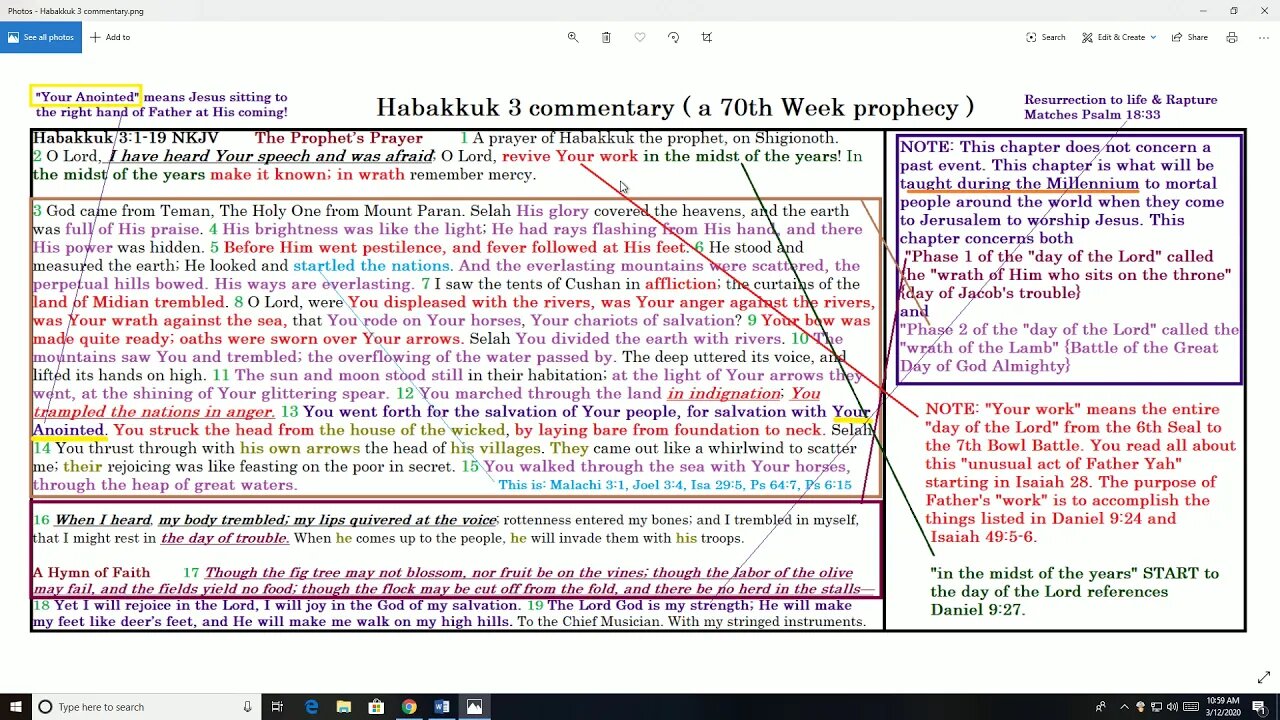Open Task View from taskbar
Image resolution: width=1280 pixels, height=720 pixels.
point(278,707)
